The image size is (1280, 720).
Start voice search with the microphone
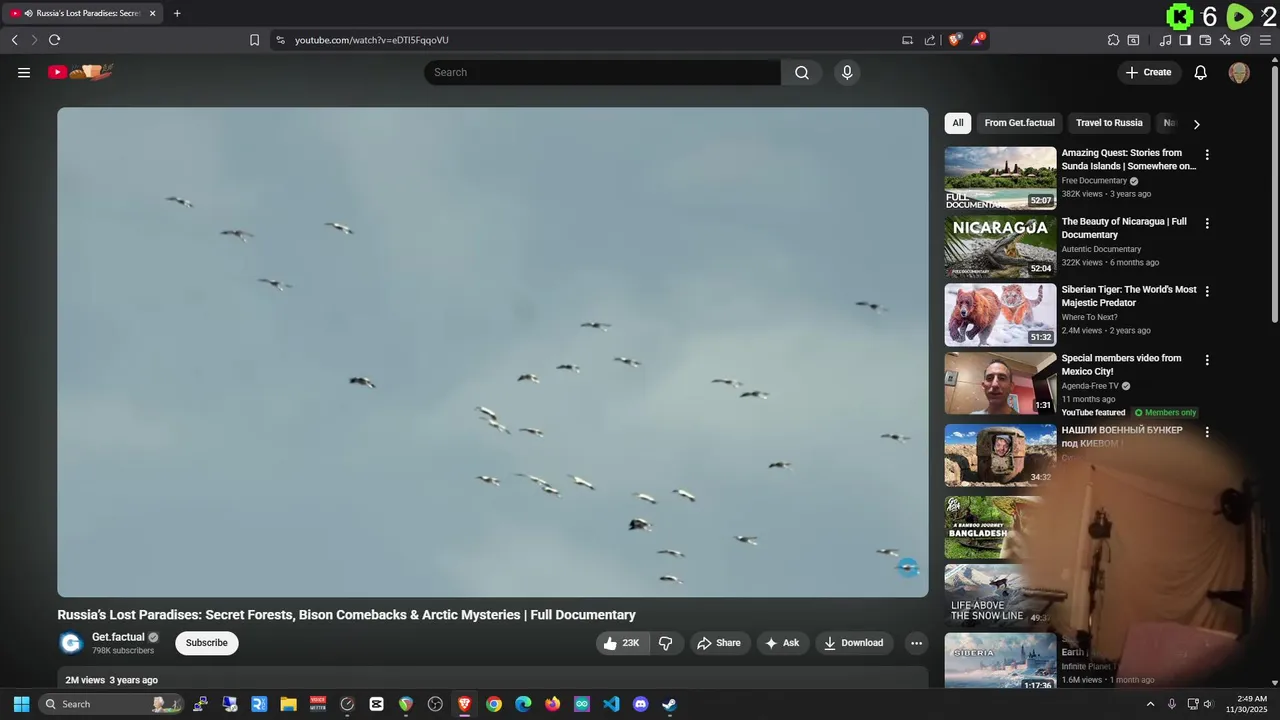click(847, 72)
